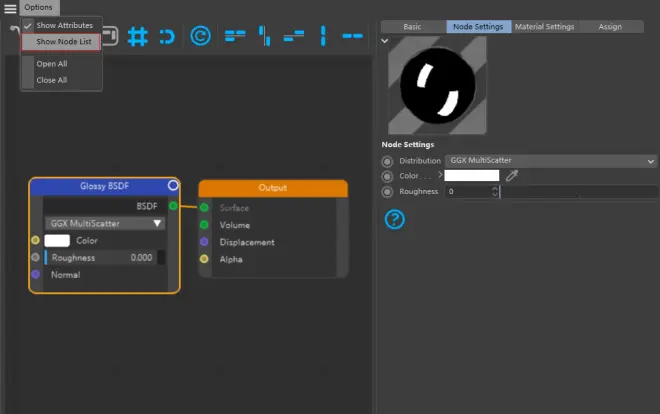Click the Node Settings section heading
Viewport: 660px width, 414px height.
click(407, 145)
